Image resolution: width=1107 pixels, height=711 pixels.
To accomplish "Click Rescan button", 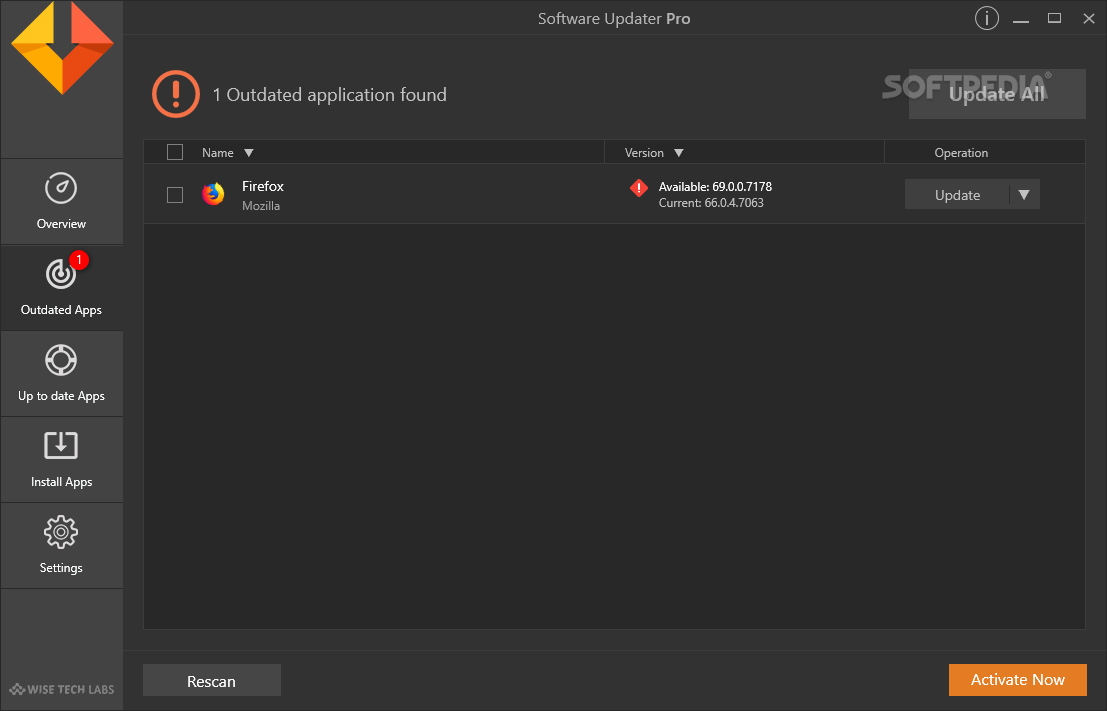I will (x=212, y=681).
